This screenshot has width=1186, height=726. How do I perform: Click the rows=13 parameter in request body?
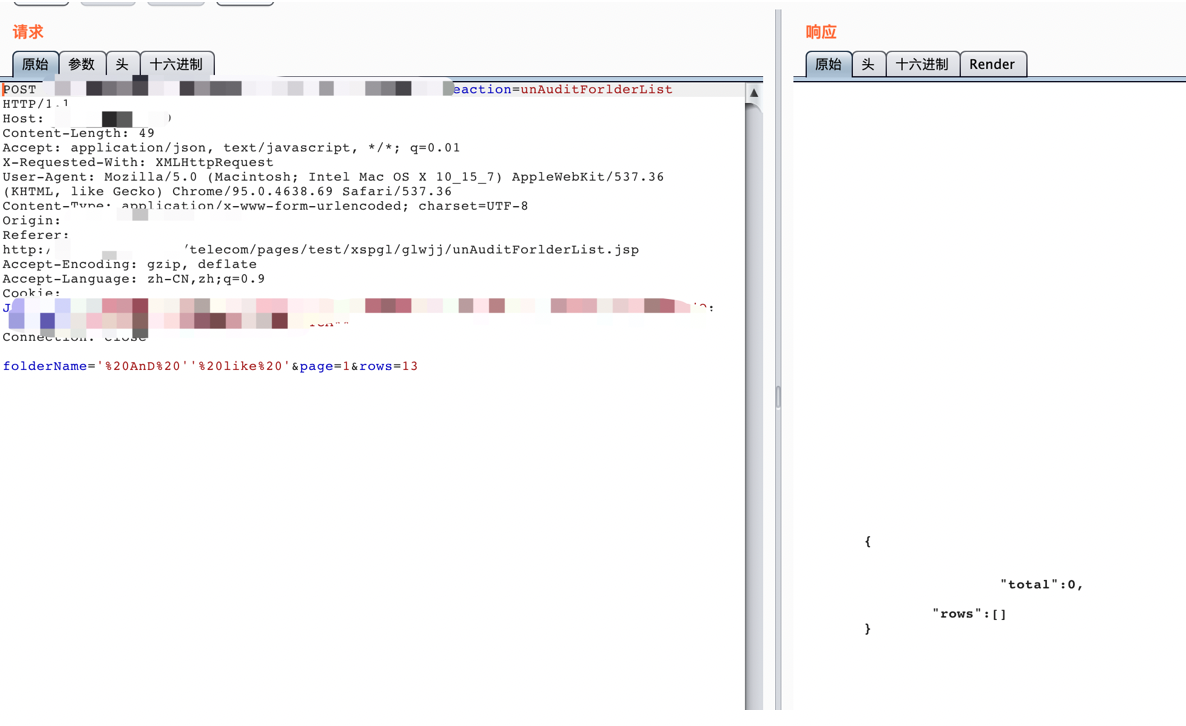(388, 366)
